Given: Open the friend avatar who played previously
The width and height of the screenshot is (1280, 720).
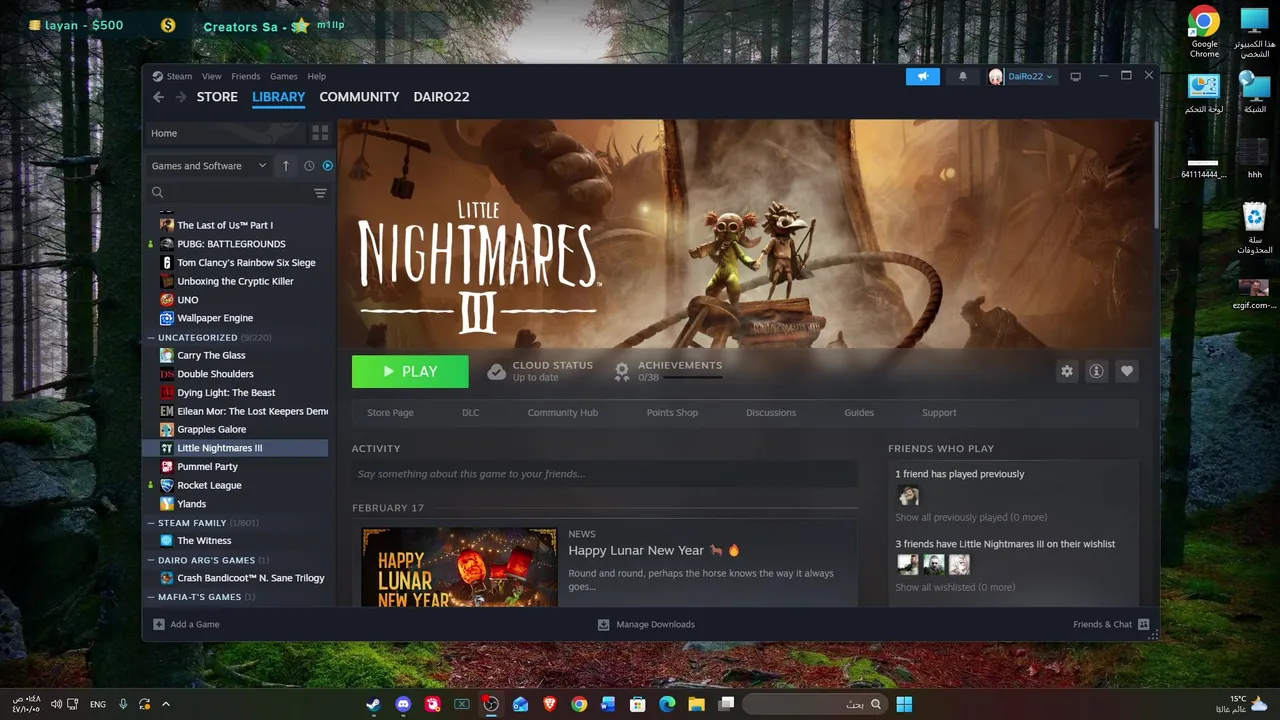Looking at the screenshot, I should click(908, 496).
